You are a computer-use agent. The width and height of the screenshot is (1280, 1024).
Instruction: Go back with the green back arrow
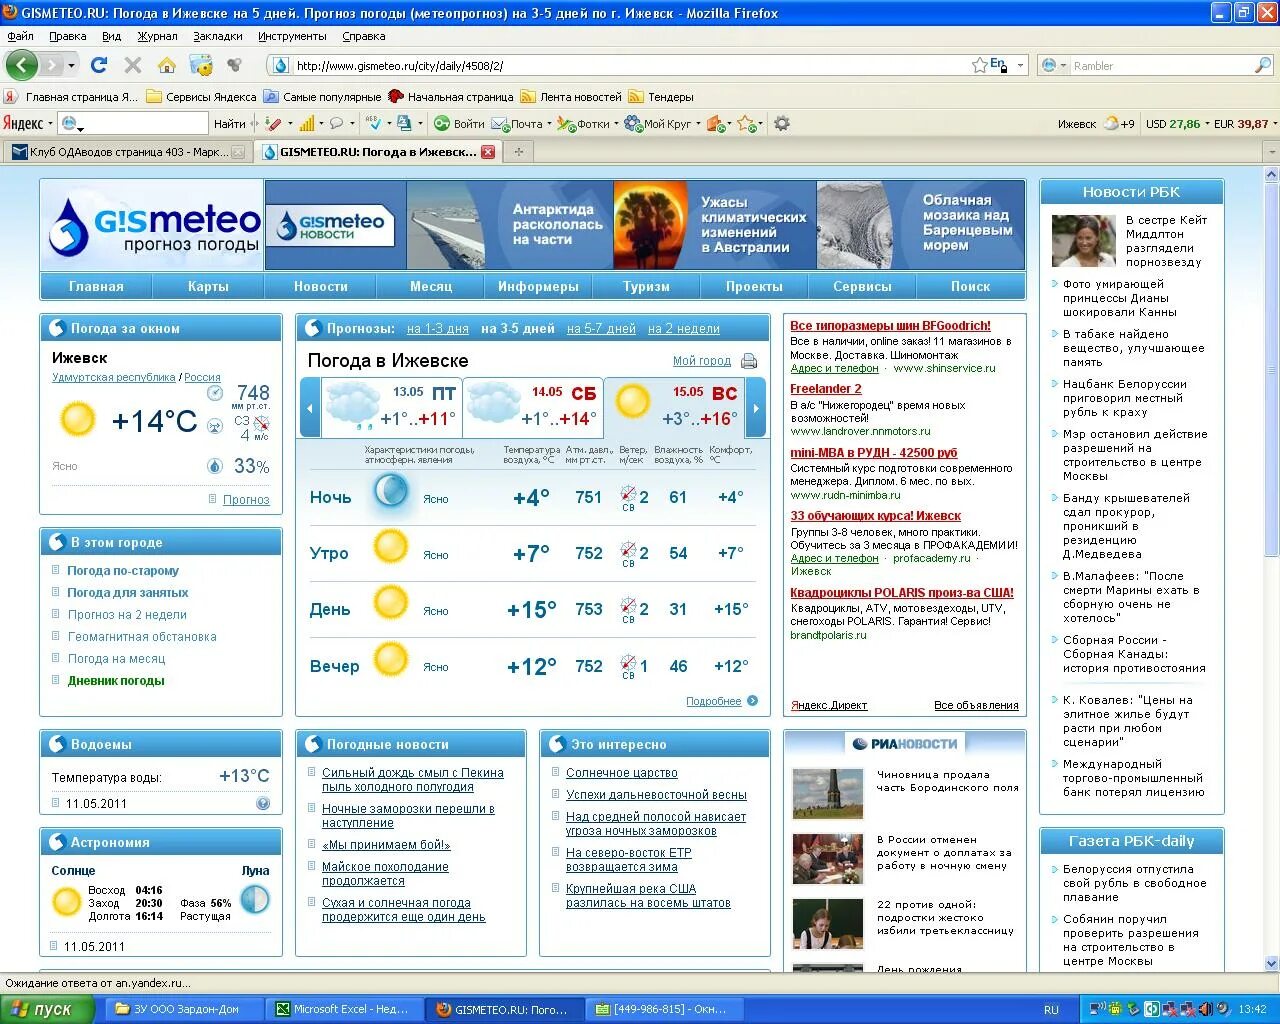[x=21, y=65]
